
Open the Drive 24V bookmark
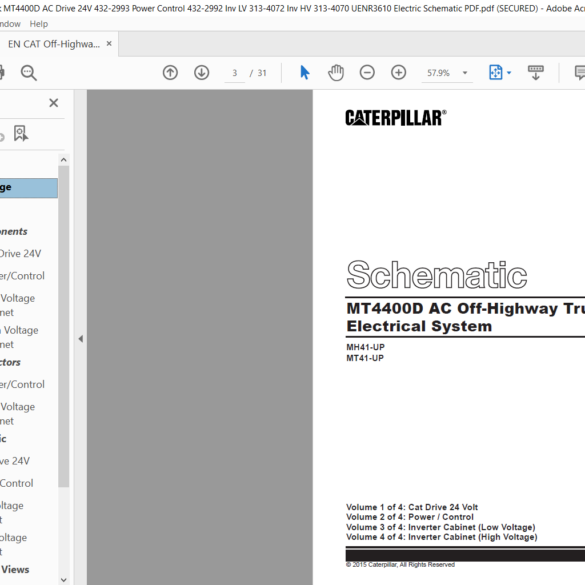point(21,253)
